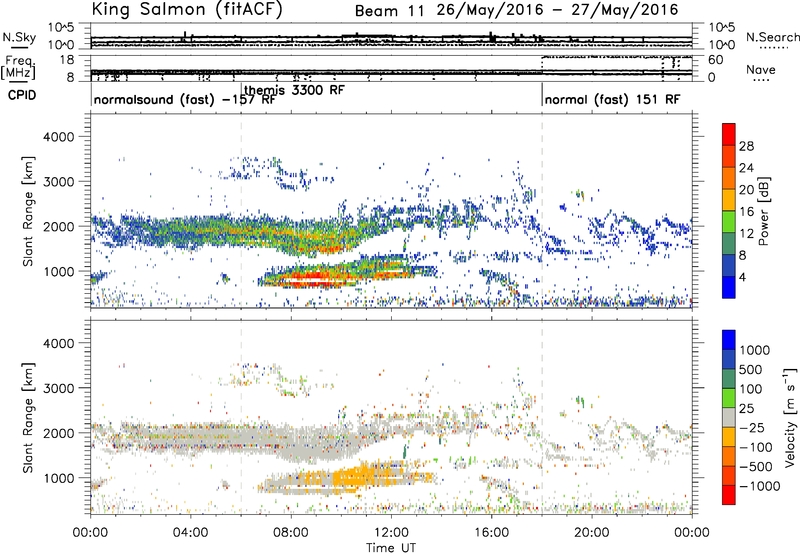Click the 'N.Search' legend label
The height and width of the screenshot is (554, 800).
pyautogui.click(x=772, y=37)
